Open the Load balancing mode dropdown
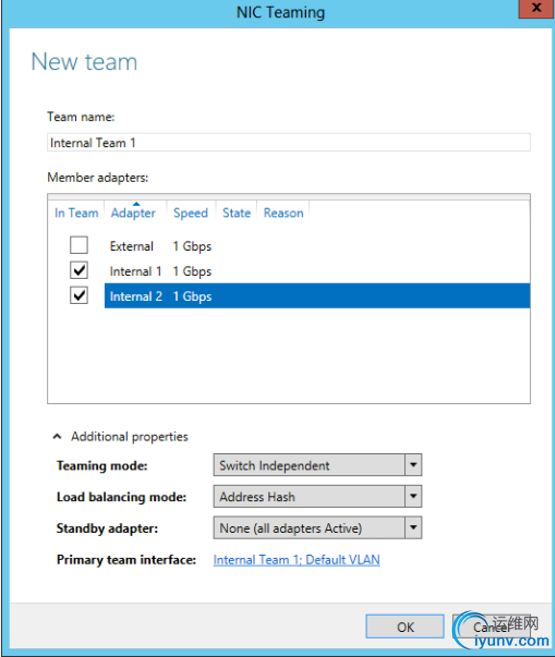Screen dimensions: 555x657 [x=318, y=497]
